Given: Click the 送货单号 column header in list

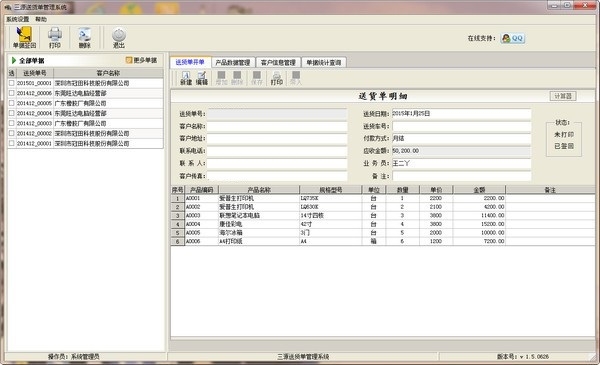Looking at the screenshot, I should [34, 73].
